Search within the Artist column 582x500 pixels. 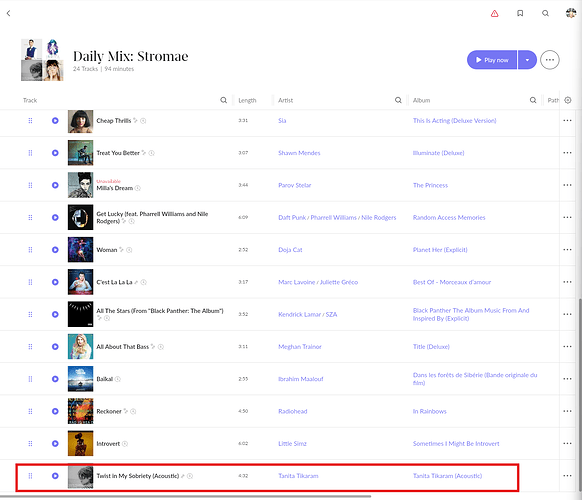pyautogui.click(x=398, y=100)
